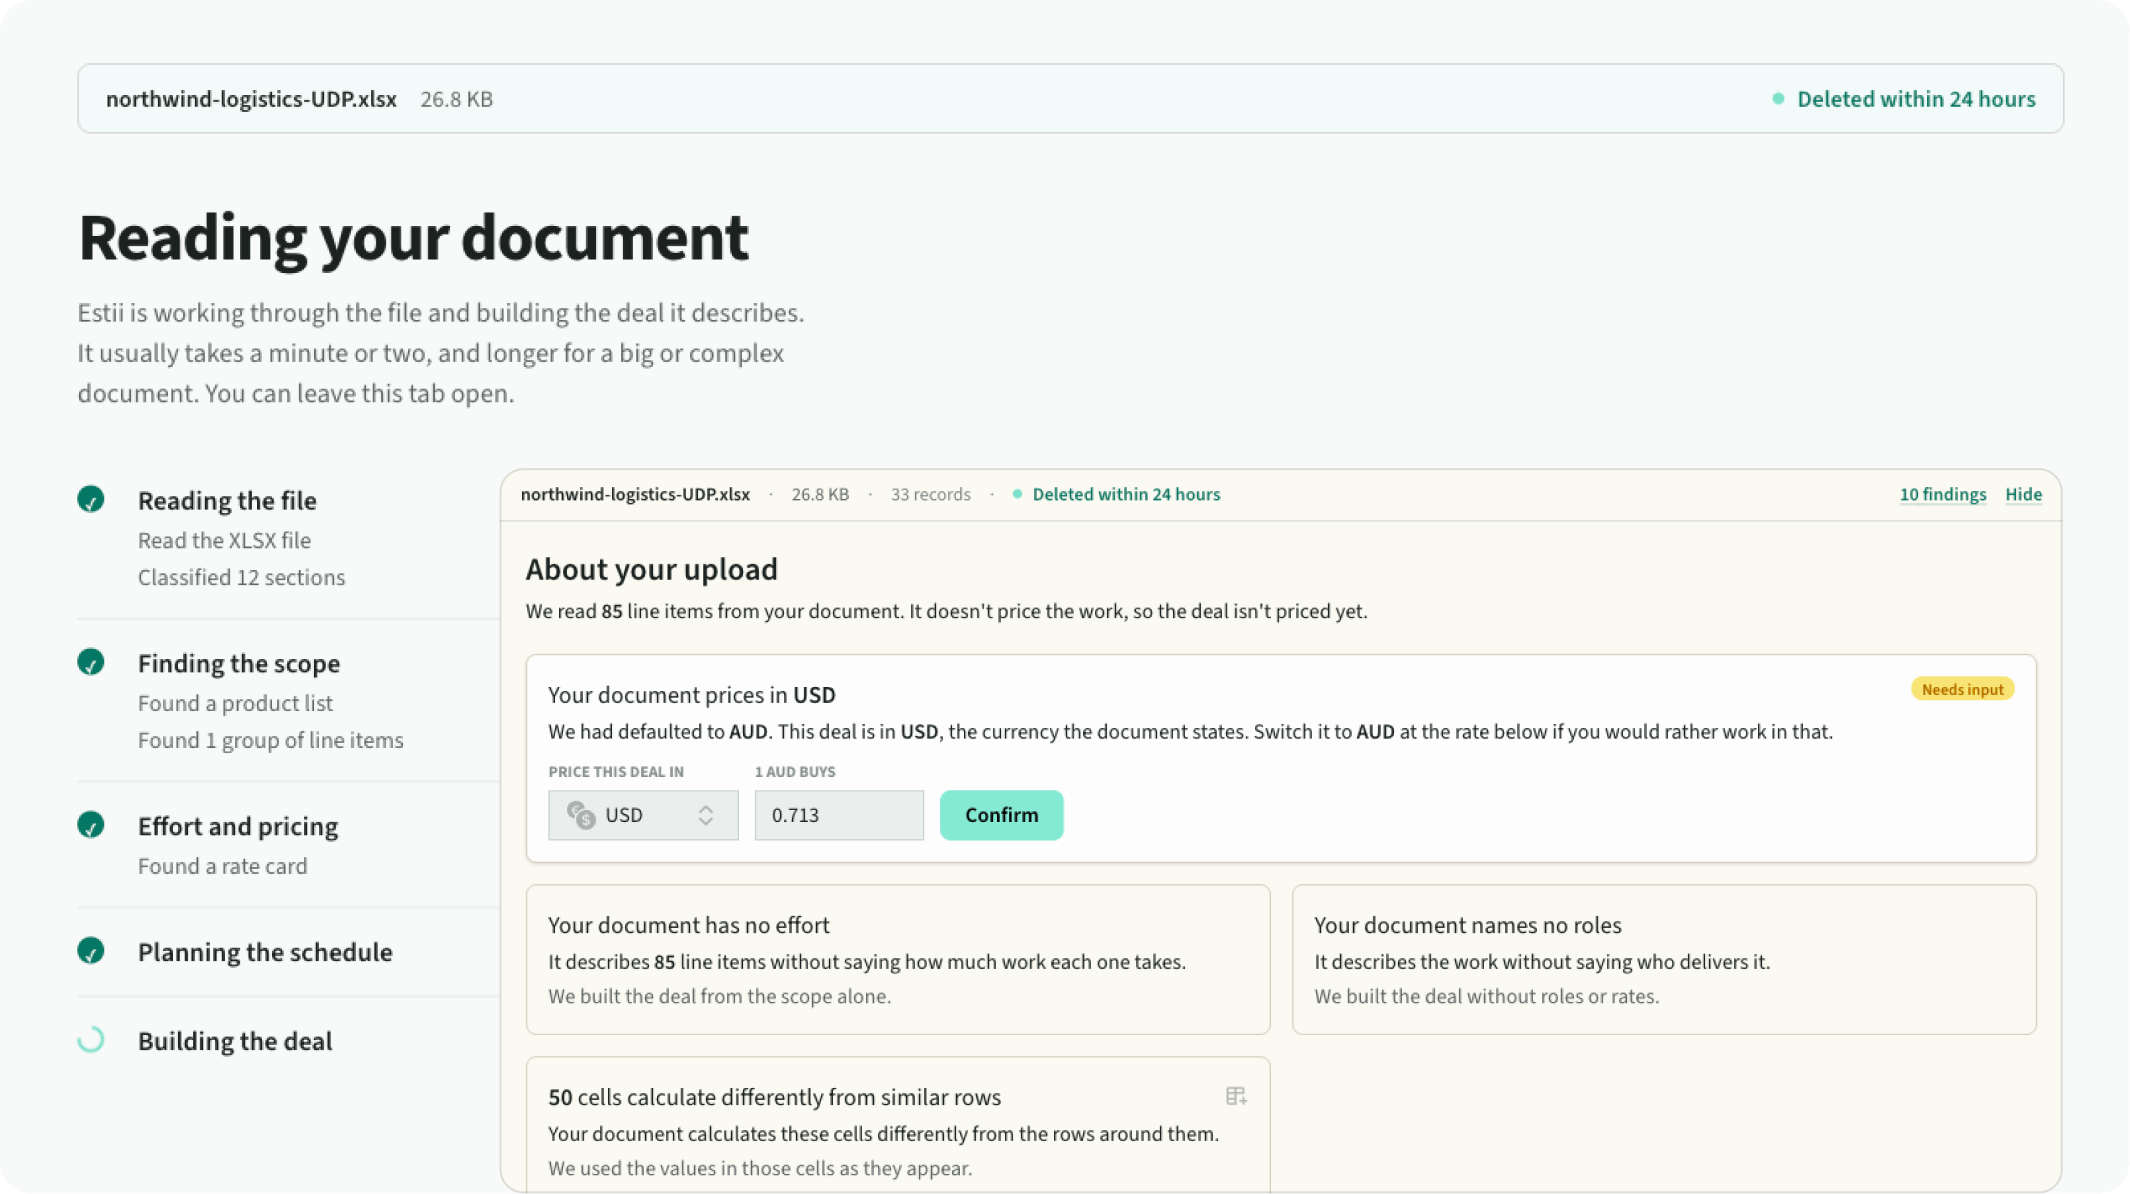
Task: Select the Reading the file step title
Action: [x=227, y=500]
